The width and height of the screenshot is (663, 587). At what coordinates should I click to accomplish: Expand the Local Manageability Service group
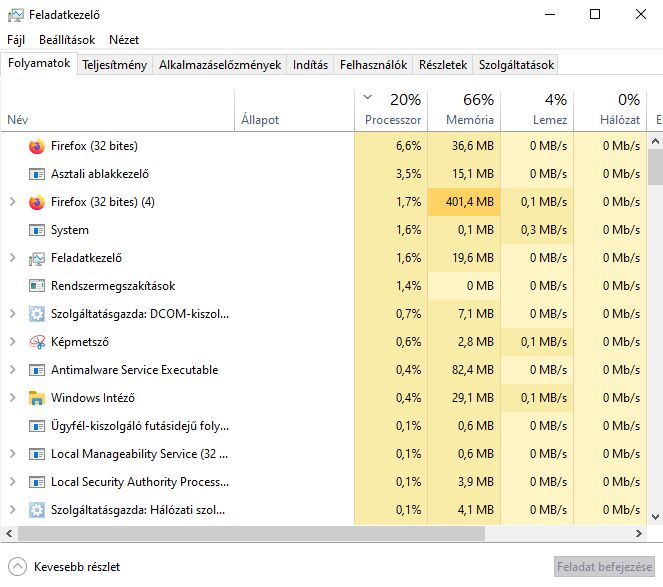[x=13, y=454]
